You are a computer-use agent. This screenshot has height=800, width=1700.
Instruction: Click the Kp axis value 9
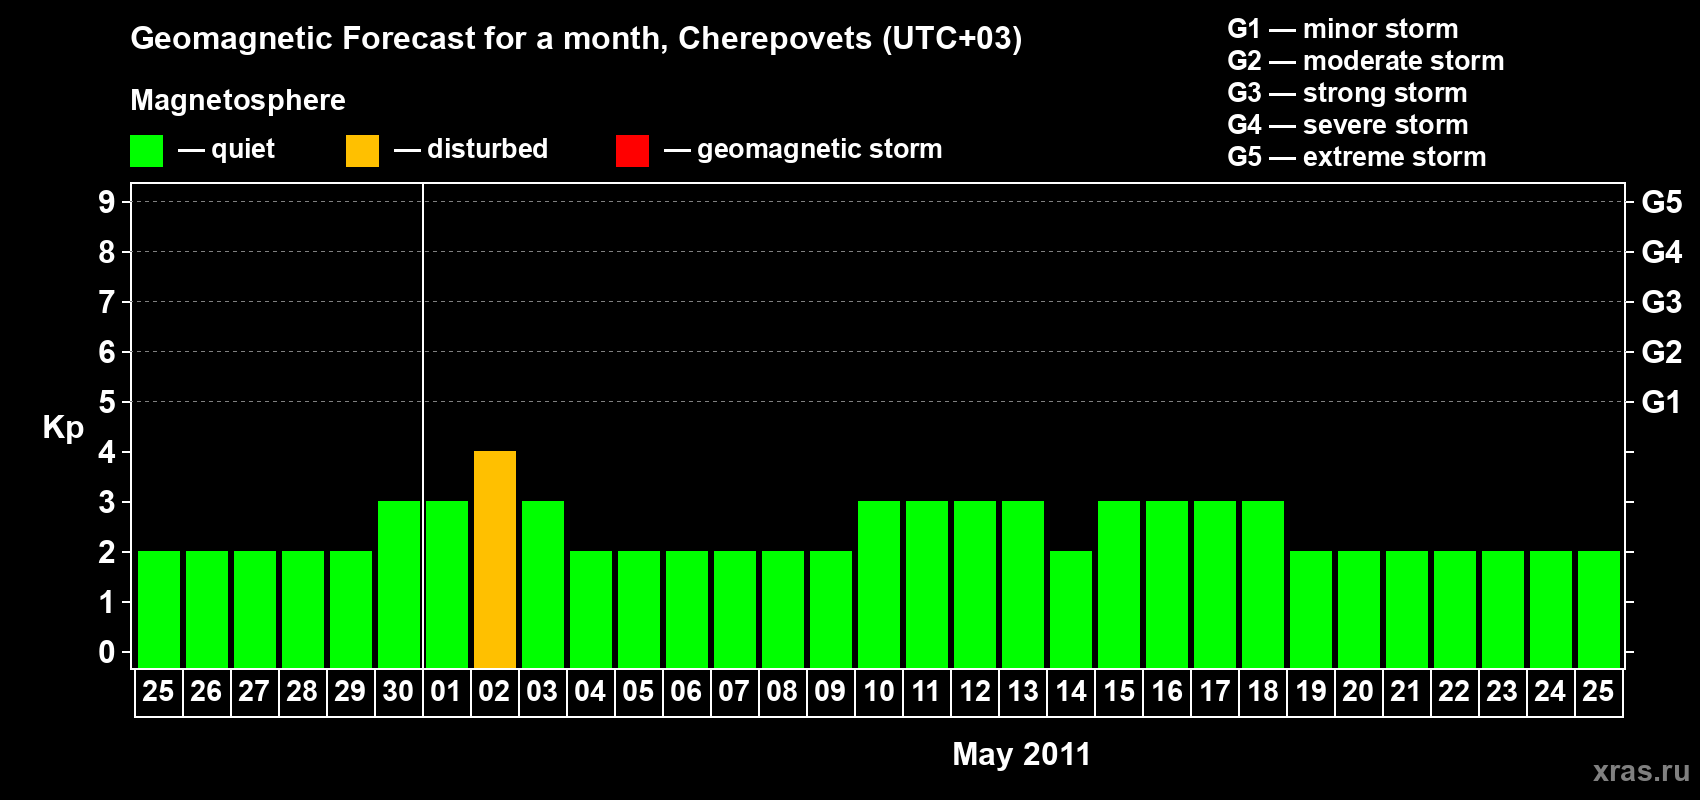click(107, 202)
